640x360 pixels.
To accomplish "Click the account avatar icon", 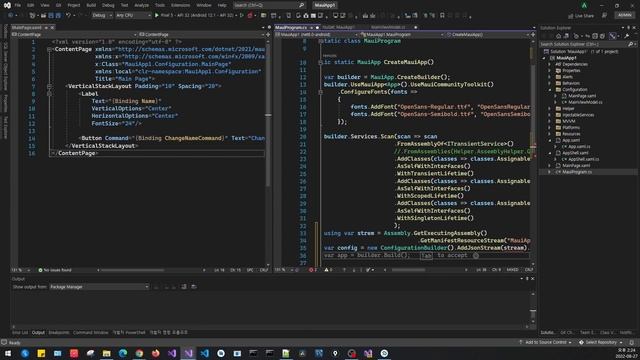I will coord(584,5).
